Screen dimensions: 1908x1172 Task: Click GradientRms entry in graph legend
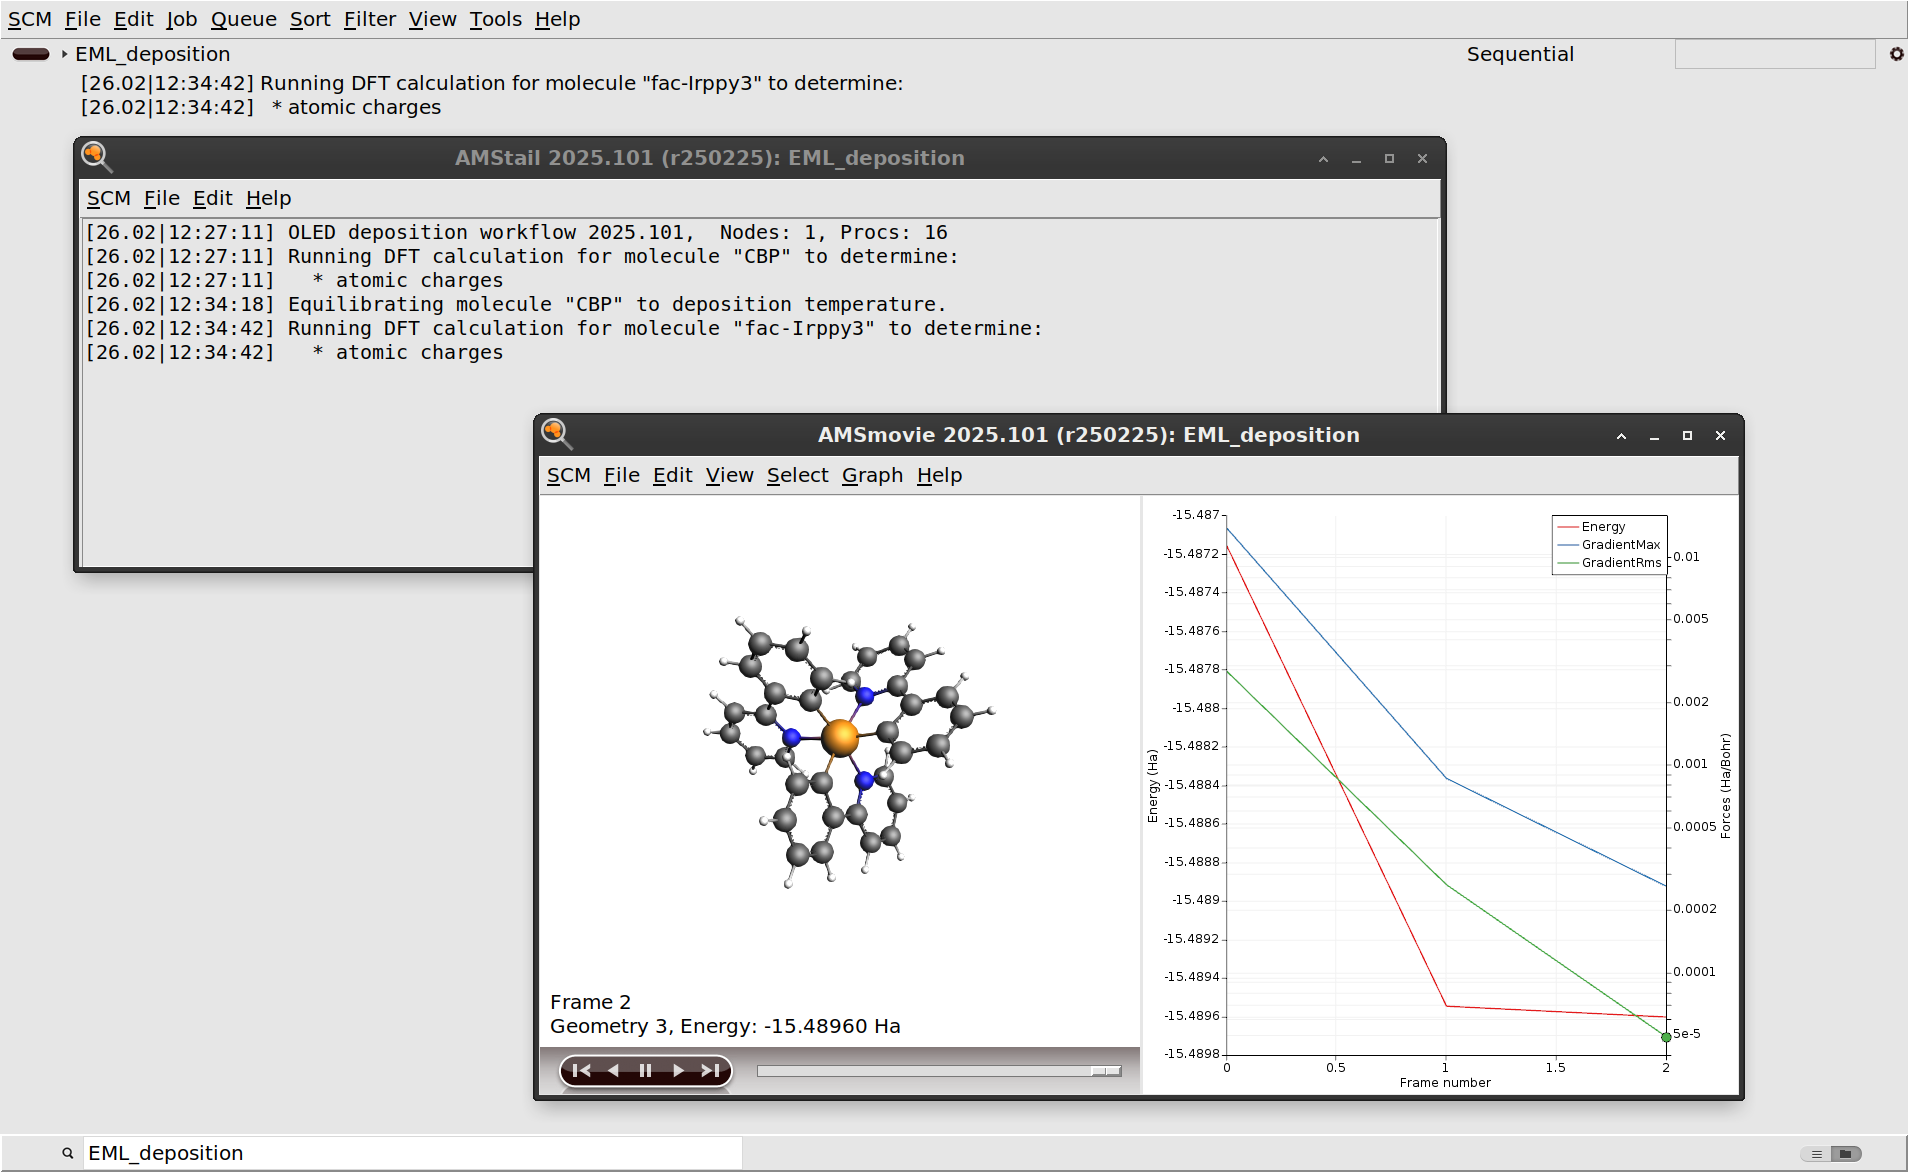(x=1620, y=563)
